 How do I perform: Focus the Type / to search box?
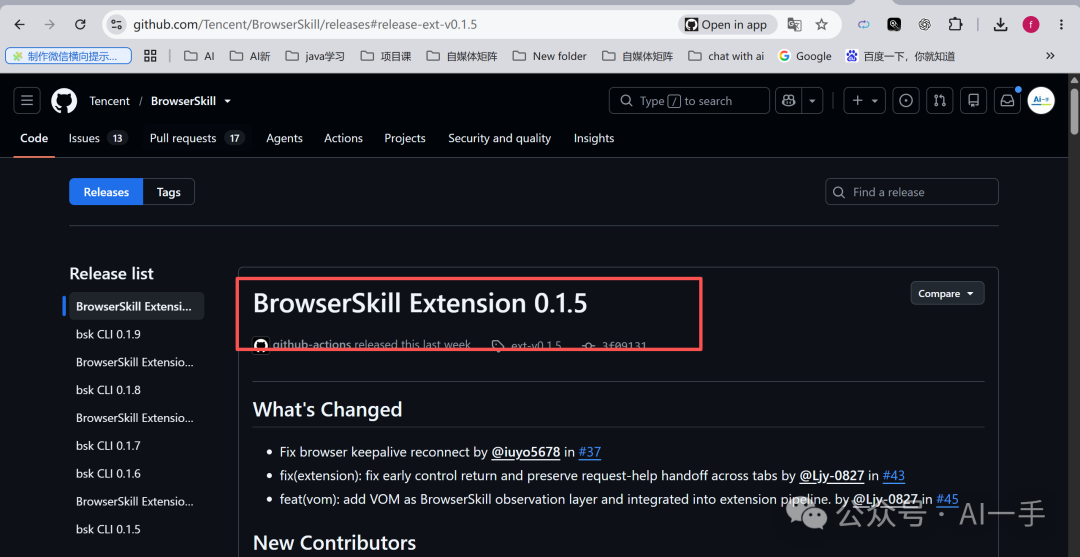click(689, 101)
